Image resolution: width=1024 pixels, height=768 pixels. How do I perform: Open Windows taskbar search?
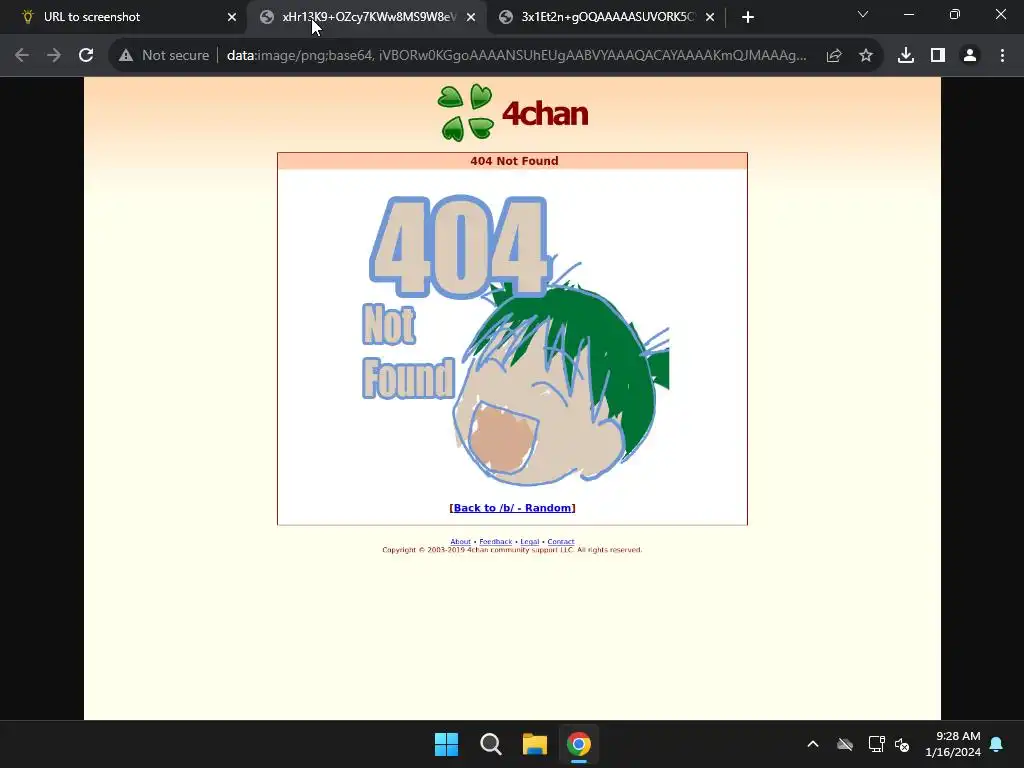coord(490,744)
